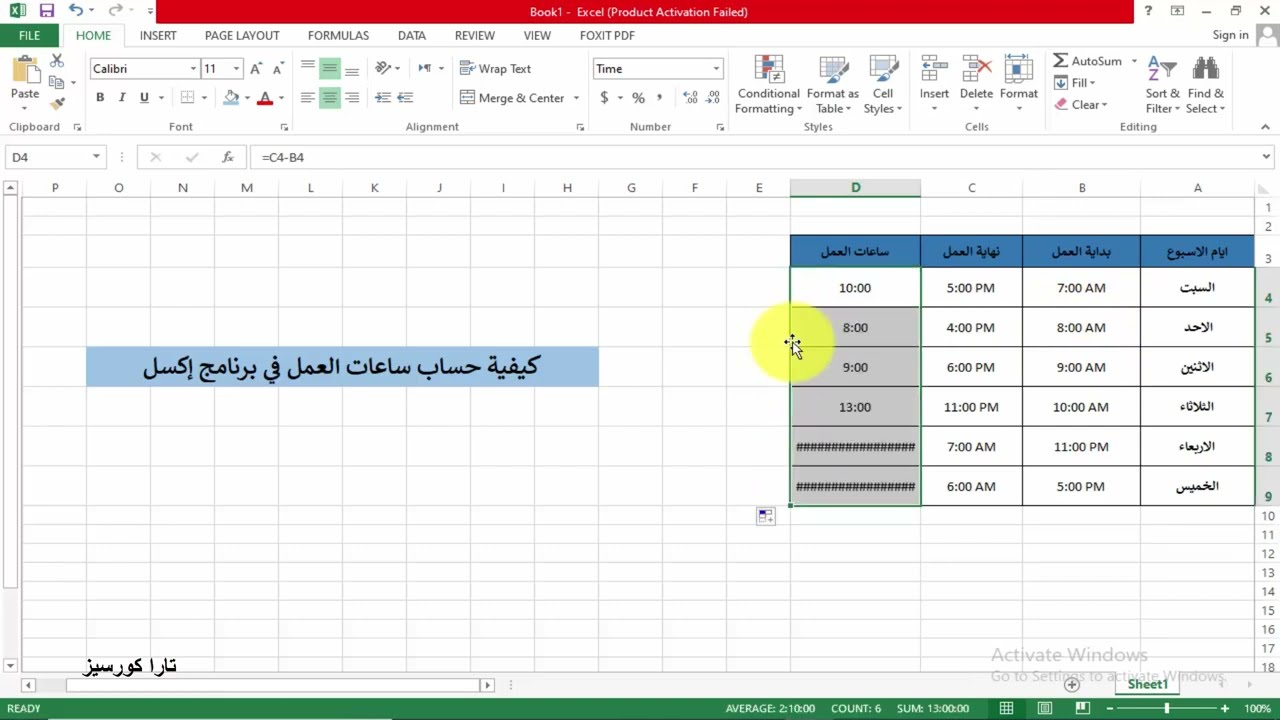This screenshot has width=1280, height=720.
Task: Open the Name Box dropdown arrow
Action: click(x=96, y=157)
